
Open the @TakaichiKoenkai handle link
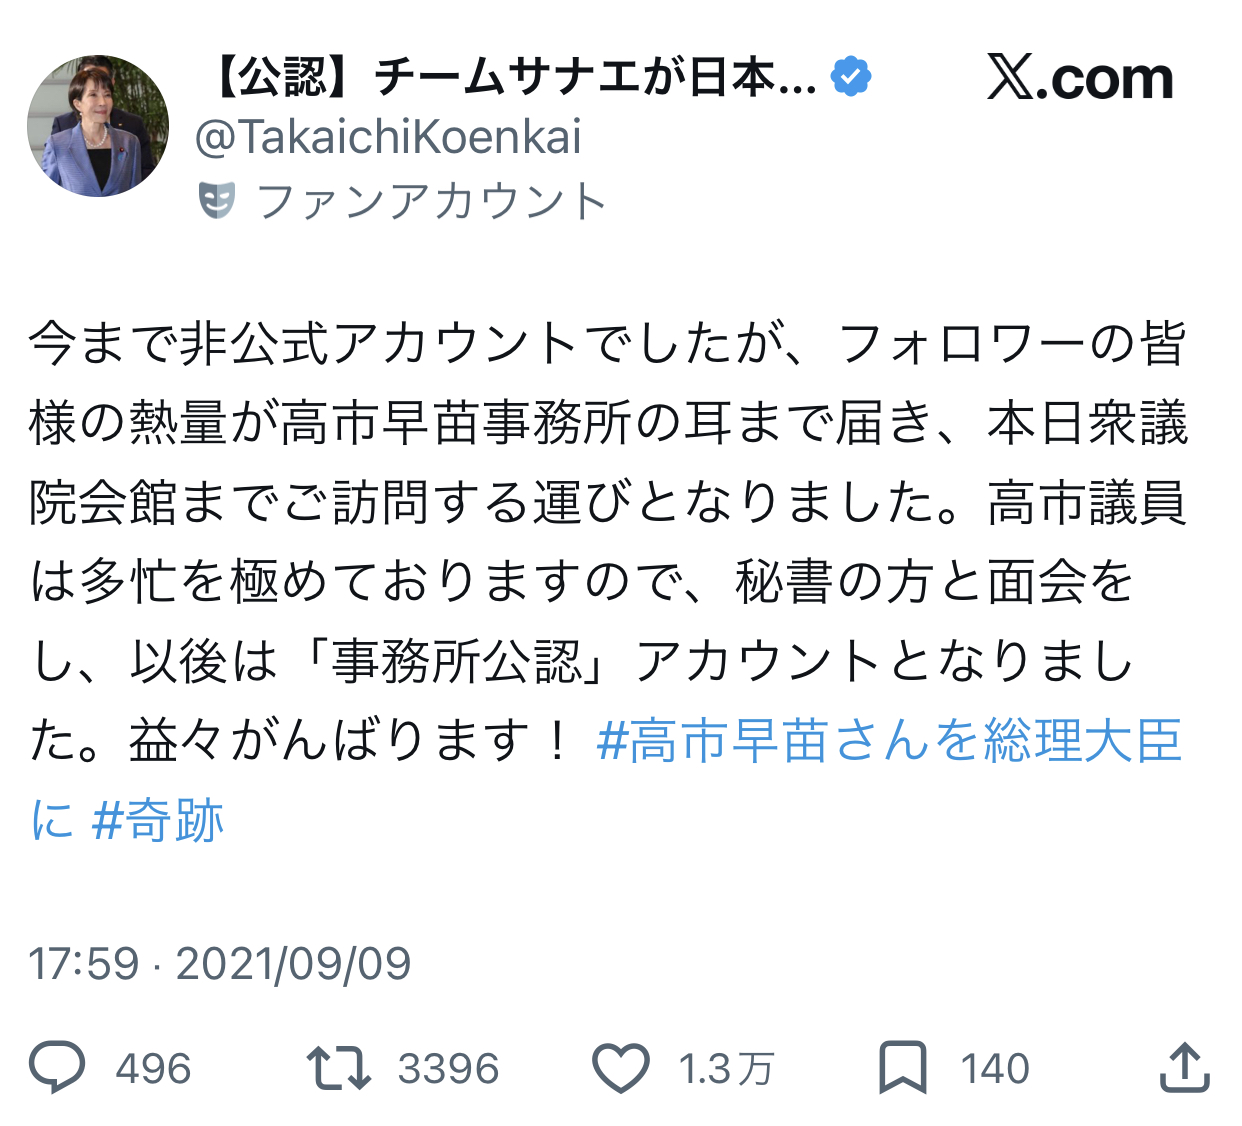tap(388, 137)
